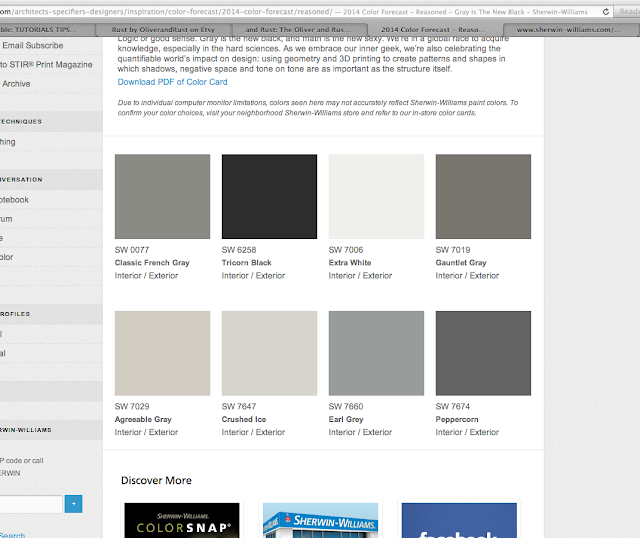Image resolution: width=640 pixels, height=538 pixels.
Task: Click the sidebar link ending in 'olor'
Action: pyautogui.click(x=7, y=257)
